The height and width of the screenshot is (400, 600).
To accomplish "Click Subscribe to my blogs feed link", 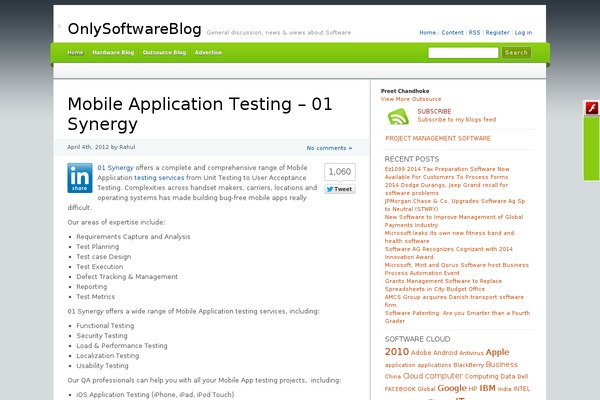I will click(x=457, y=119).
